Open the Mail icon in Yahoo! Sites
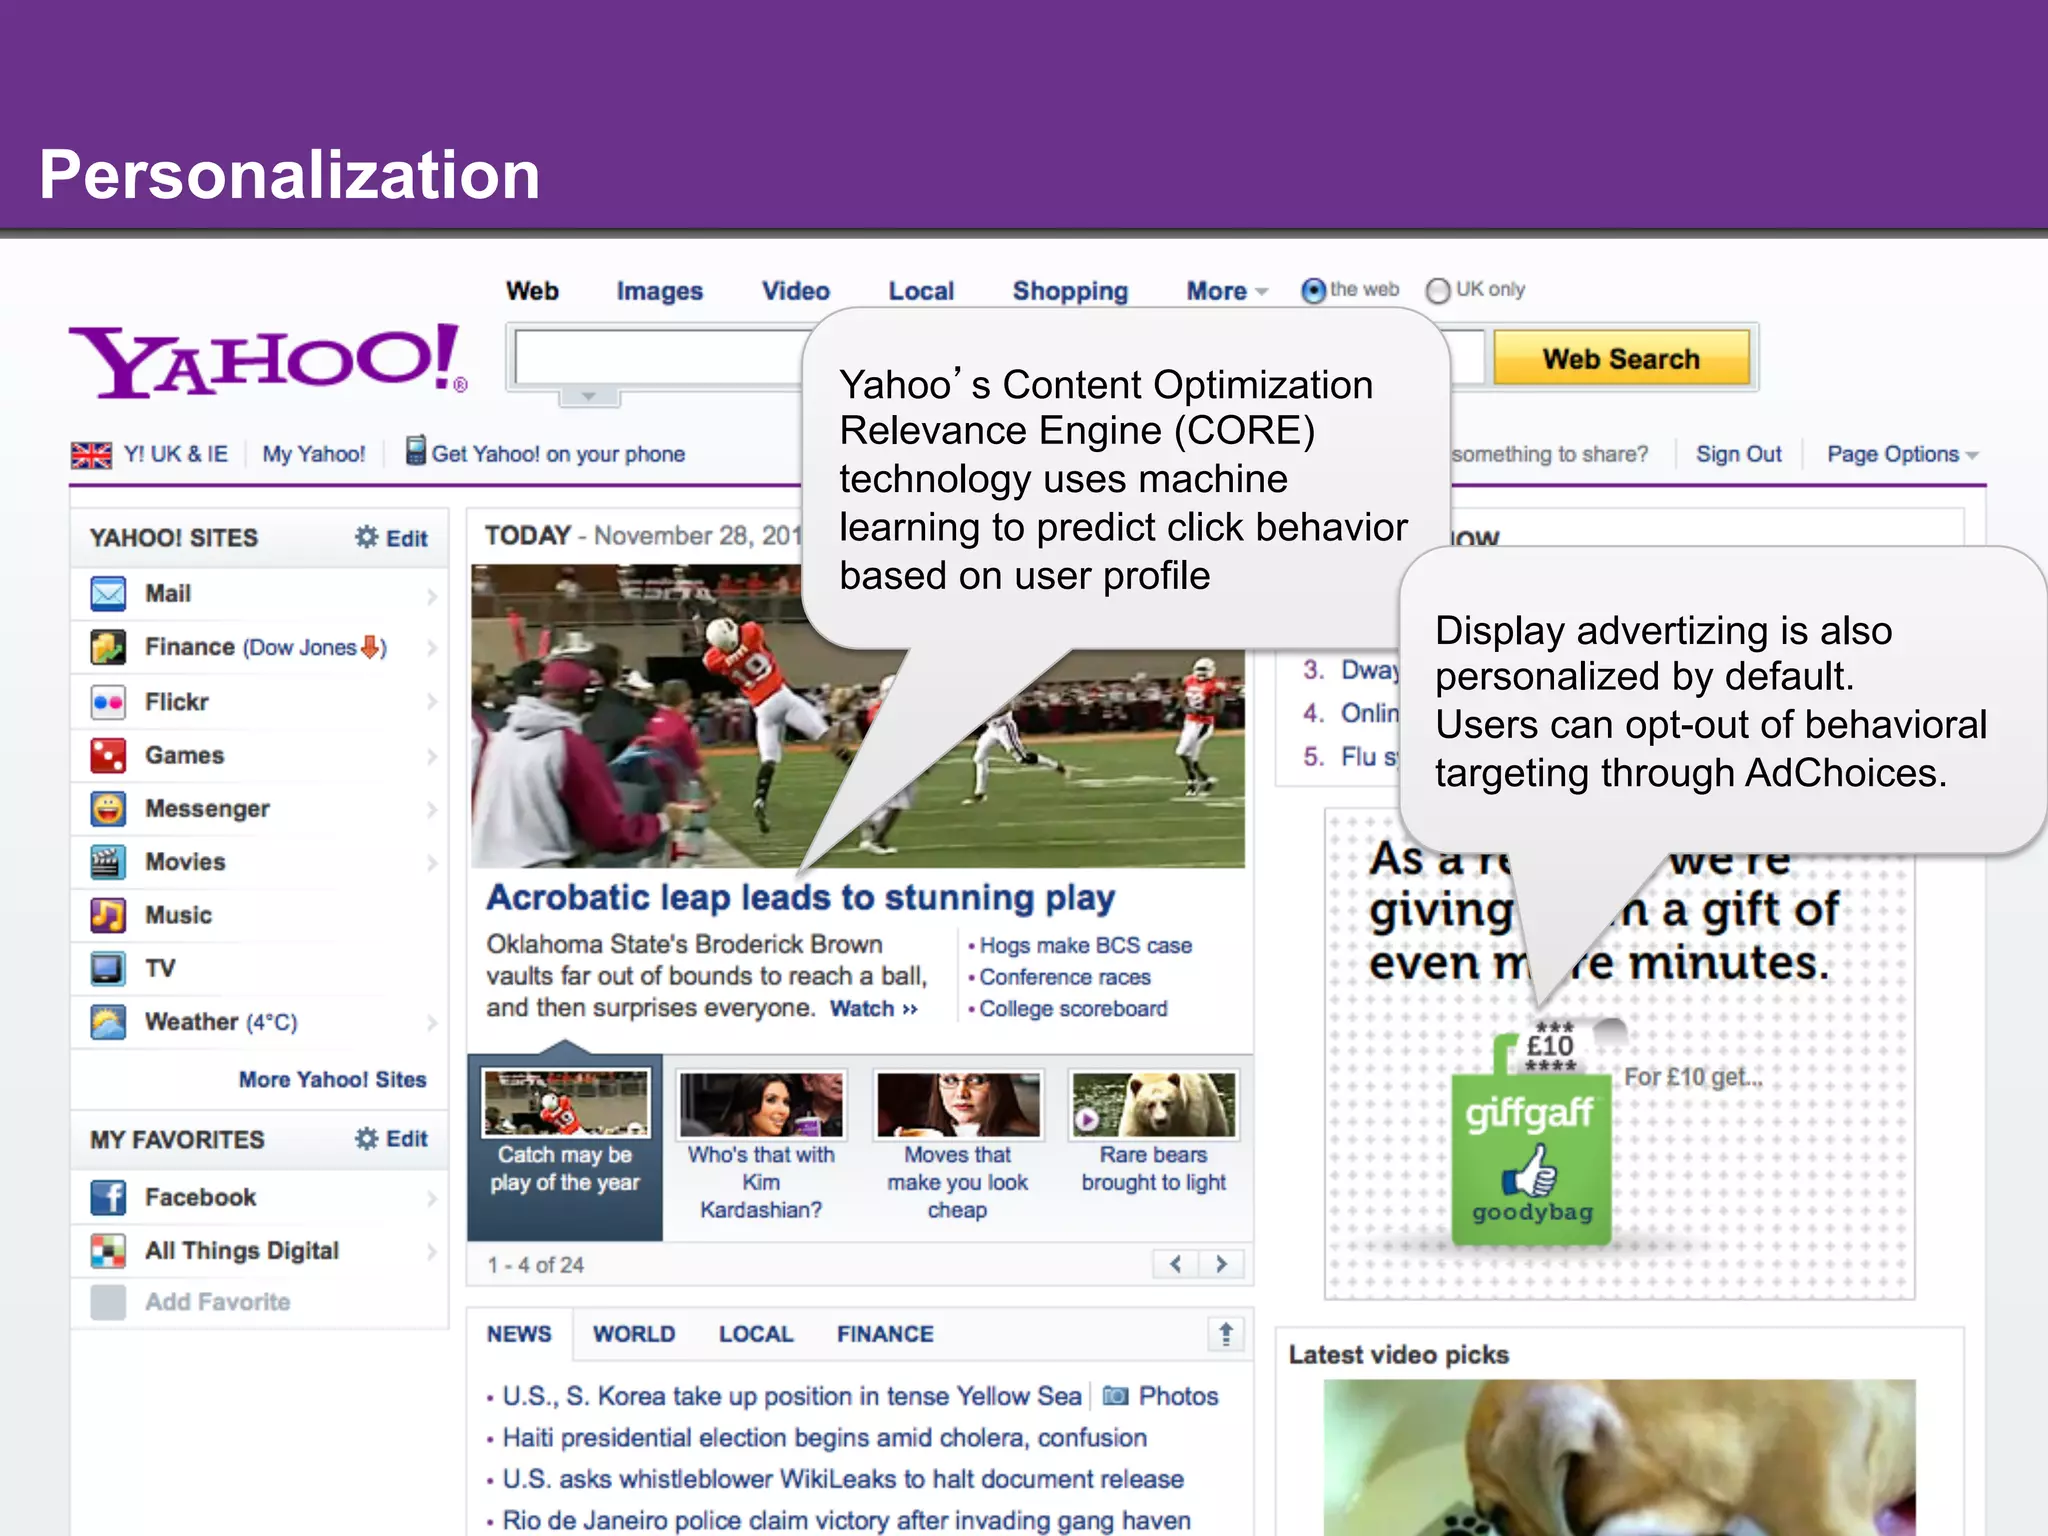This screenshot has width=2048, height=1536. pos(108,593)
